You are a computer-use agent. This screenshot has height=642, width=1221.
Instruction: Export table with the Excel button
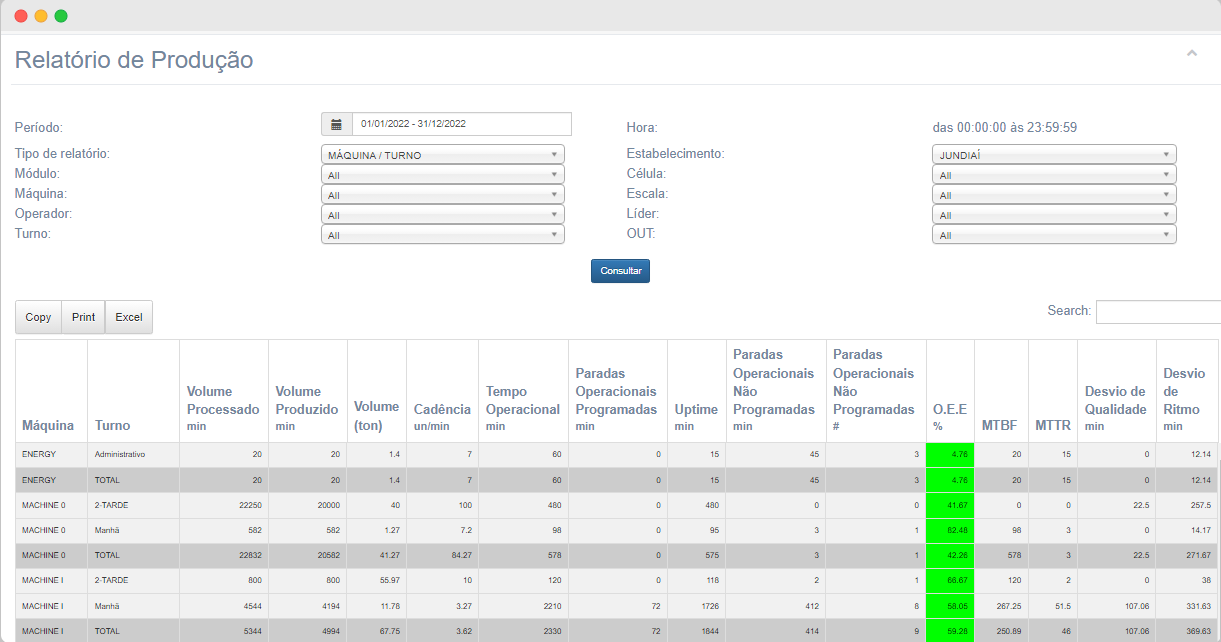pyautogui.click(x=129, y=317)
